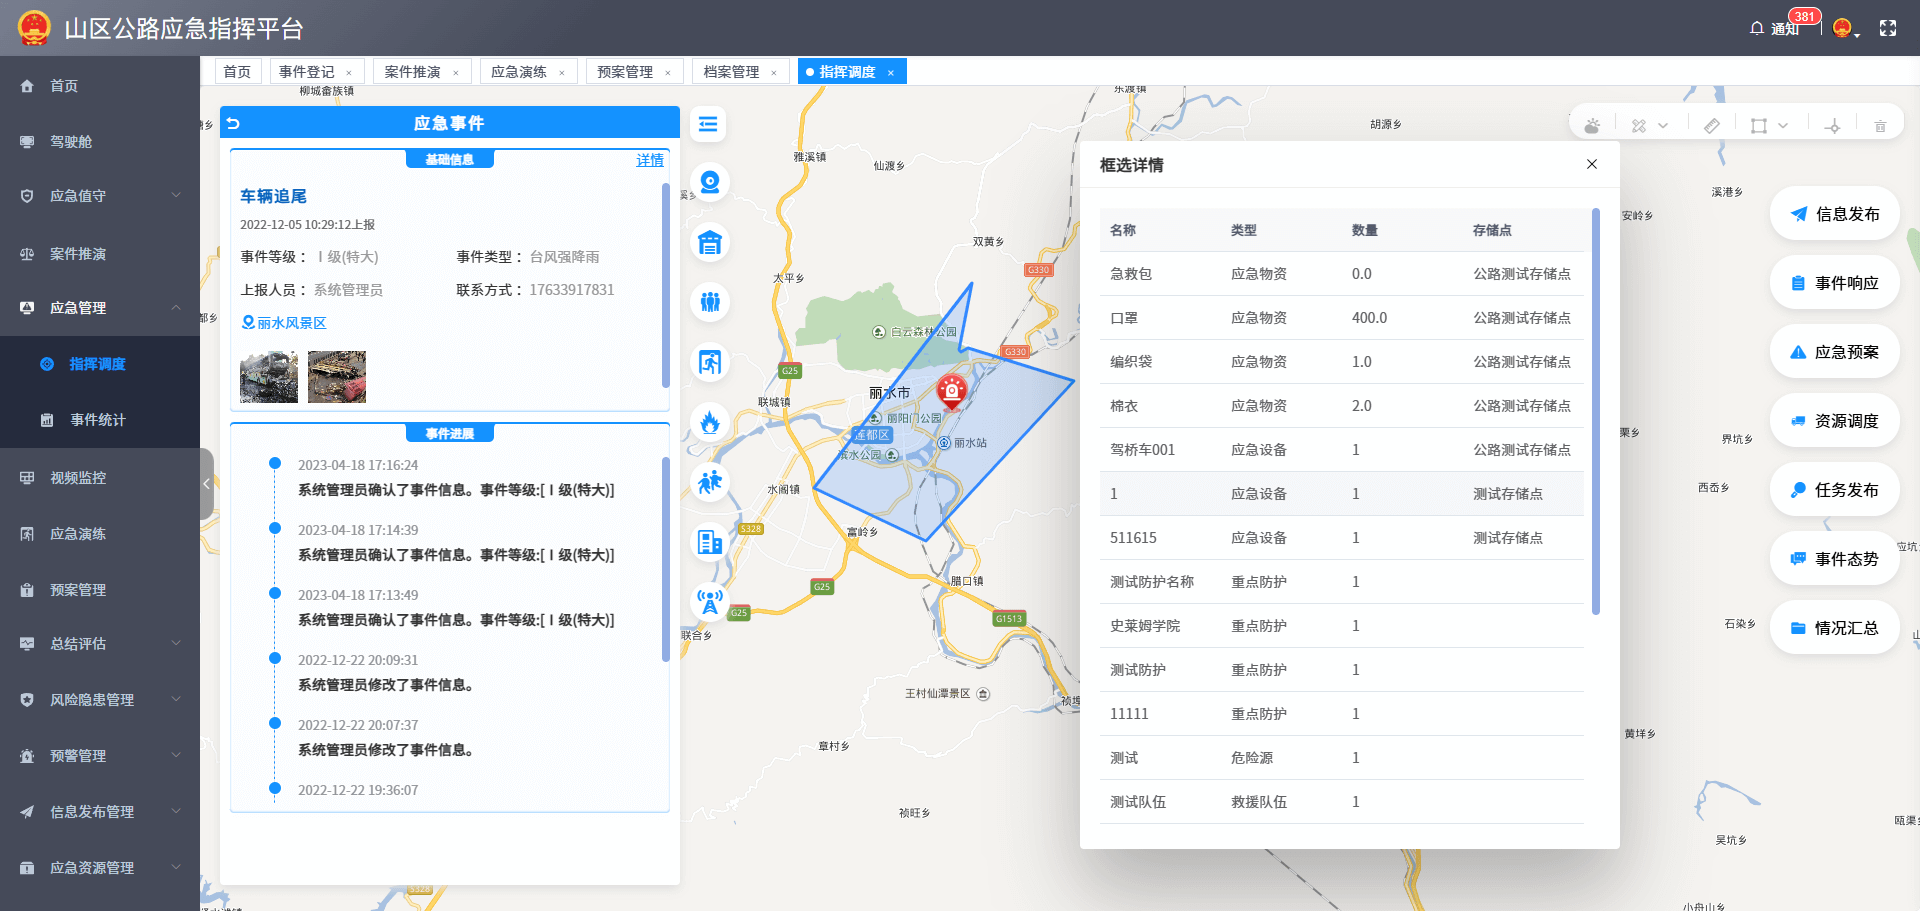Toggle fullscreen from the top right corner
The width and height of the screenshot is (1920, 911).
(1889, 28)
